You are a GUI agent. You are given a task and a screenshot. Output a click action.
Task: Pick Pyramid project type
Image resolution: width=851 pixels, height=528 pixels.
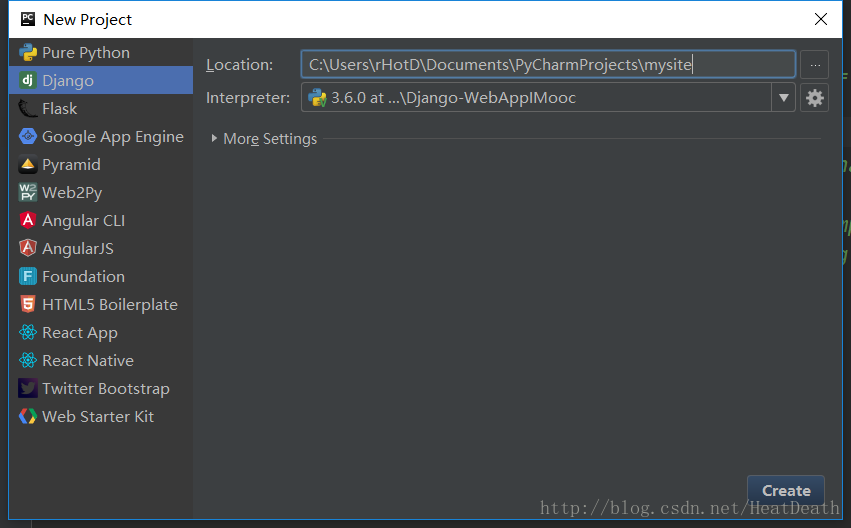(x=101, y=164)
